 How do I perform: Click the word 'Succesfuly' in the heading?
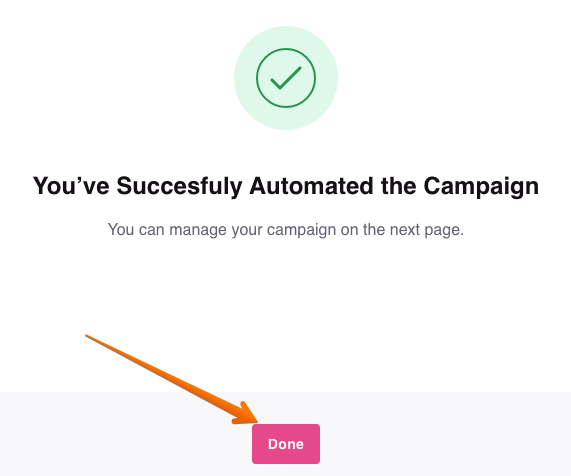coord(179,187)
